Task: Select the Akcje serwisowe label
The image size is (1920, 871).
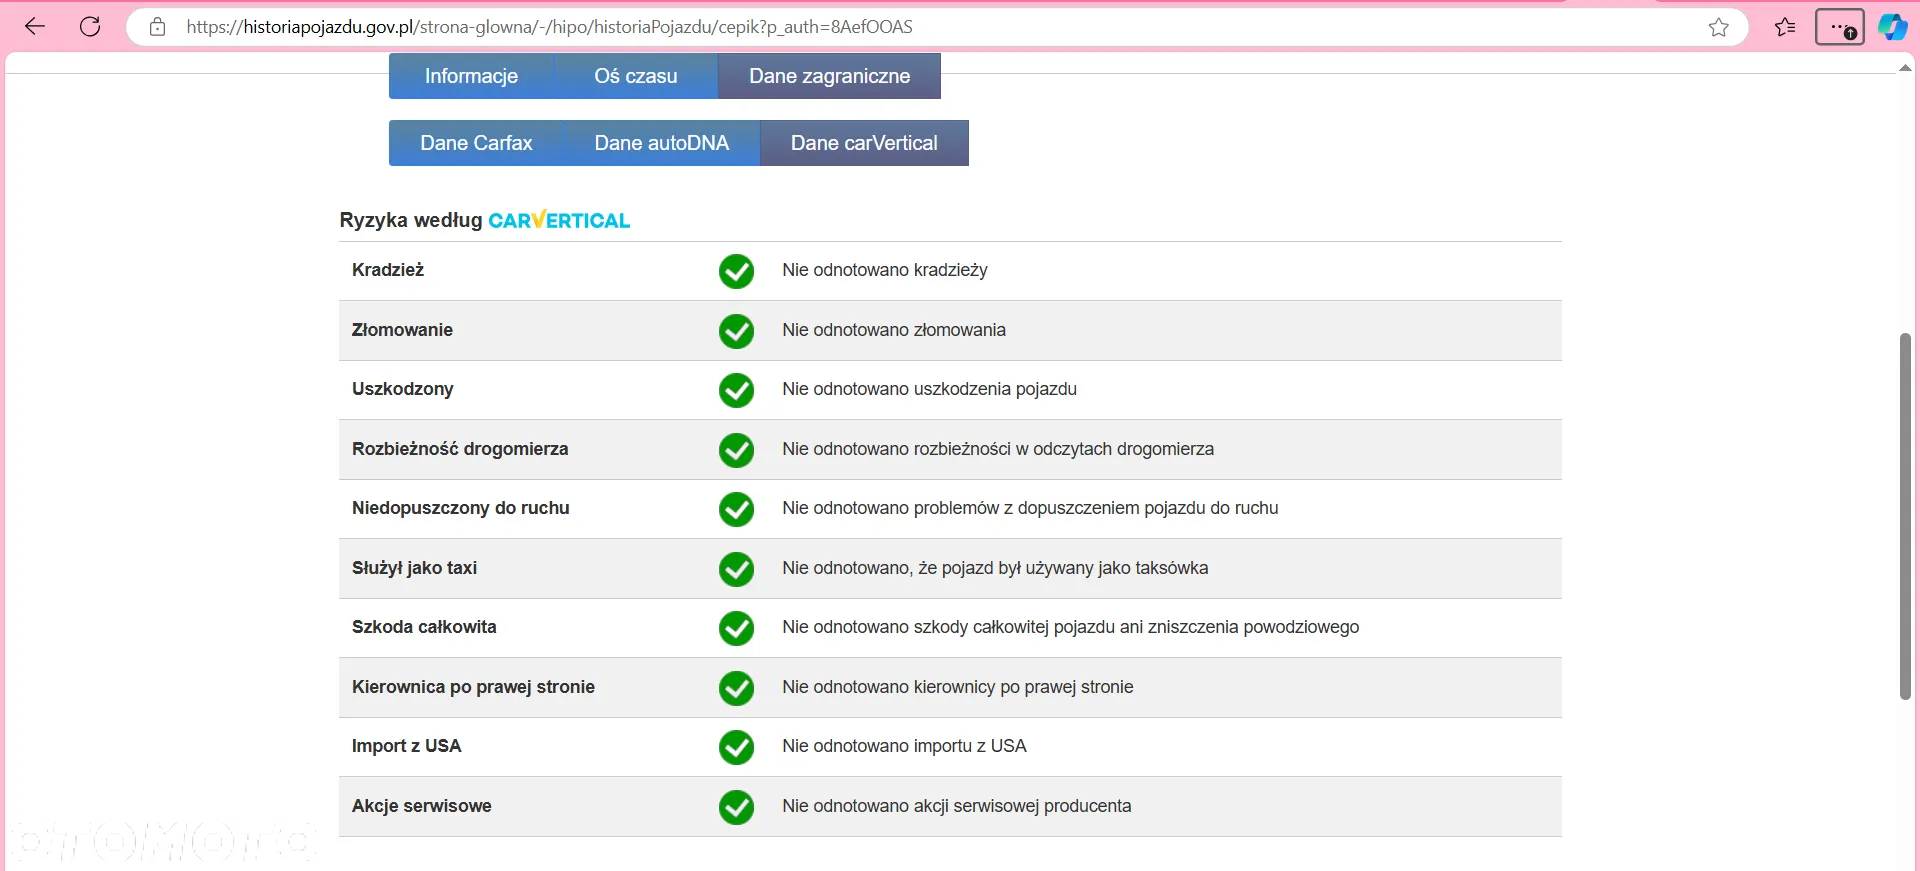Action: coord(422,806)
